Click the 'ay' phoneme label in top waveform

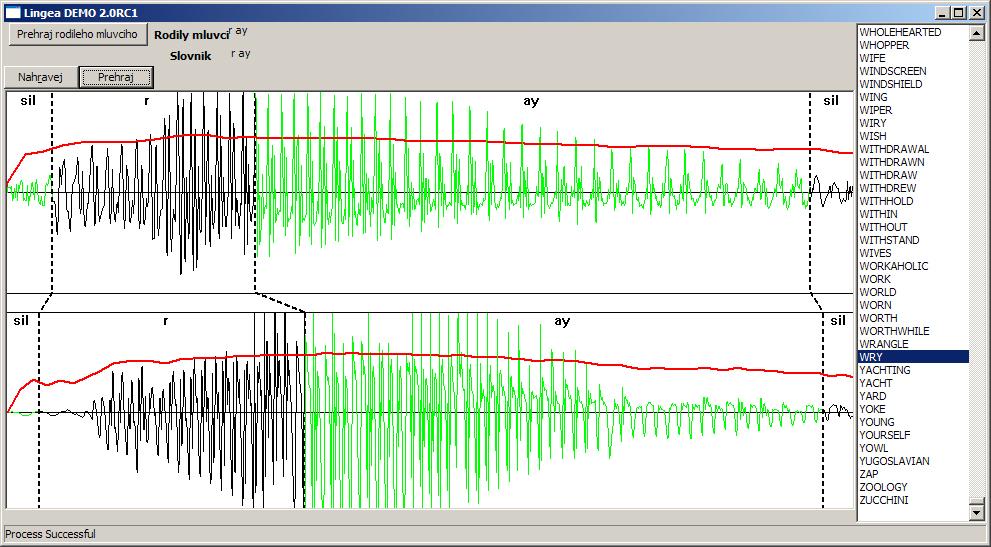click(x=531, y=101)
